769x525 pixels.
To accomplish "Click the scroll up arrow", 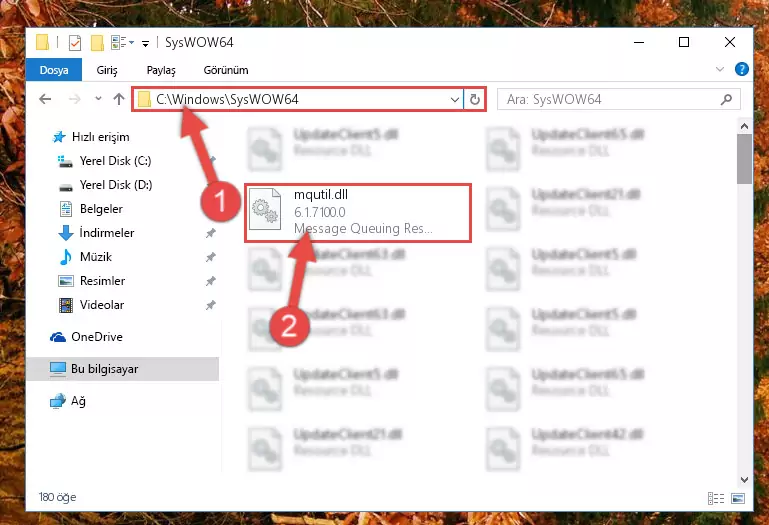I will coord(744,126).
